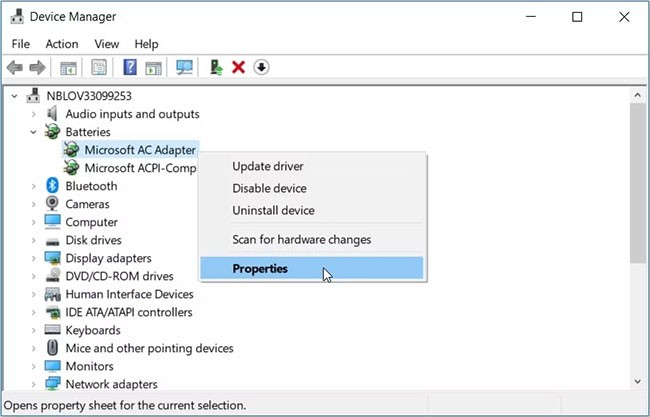Select the Microsoft AC Adapter device

point(140,150)
